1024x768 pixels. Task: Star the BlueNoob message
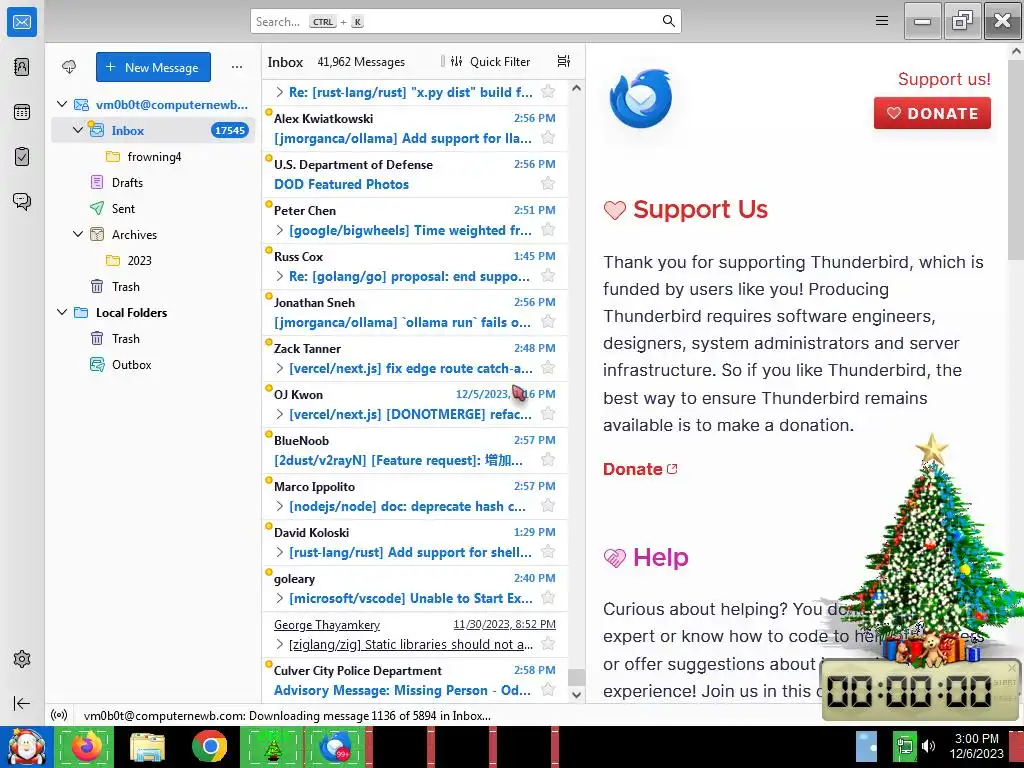tap(548, 460)
